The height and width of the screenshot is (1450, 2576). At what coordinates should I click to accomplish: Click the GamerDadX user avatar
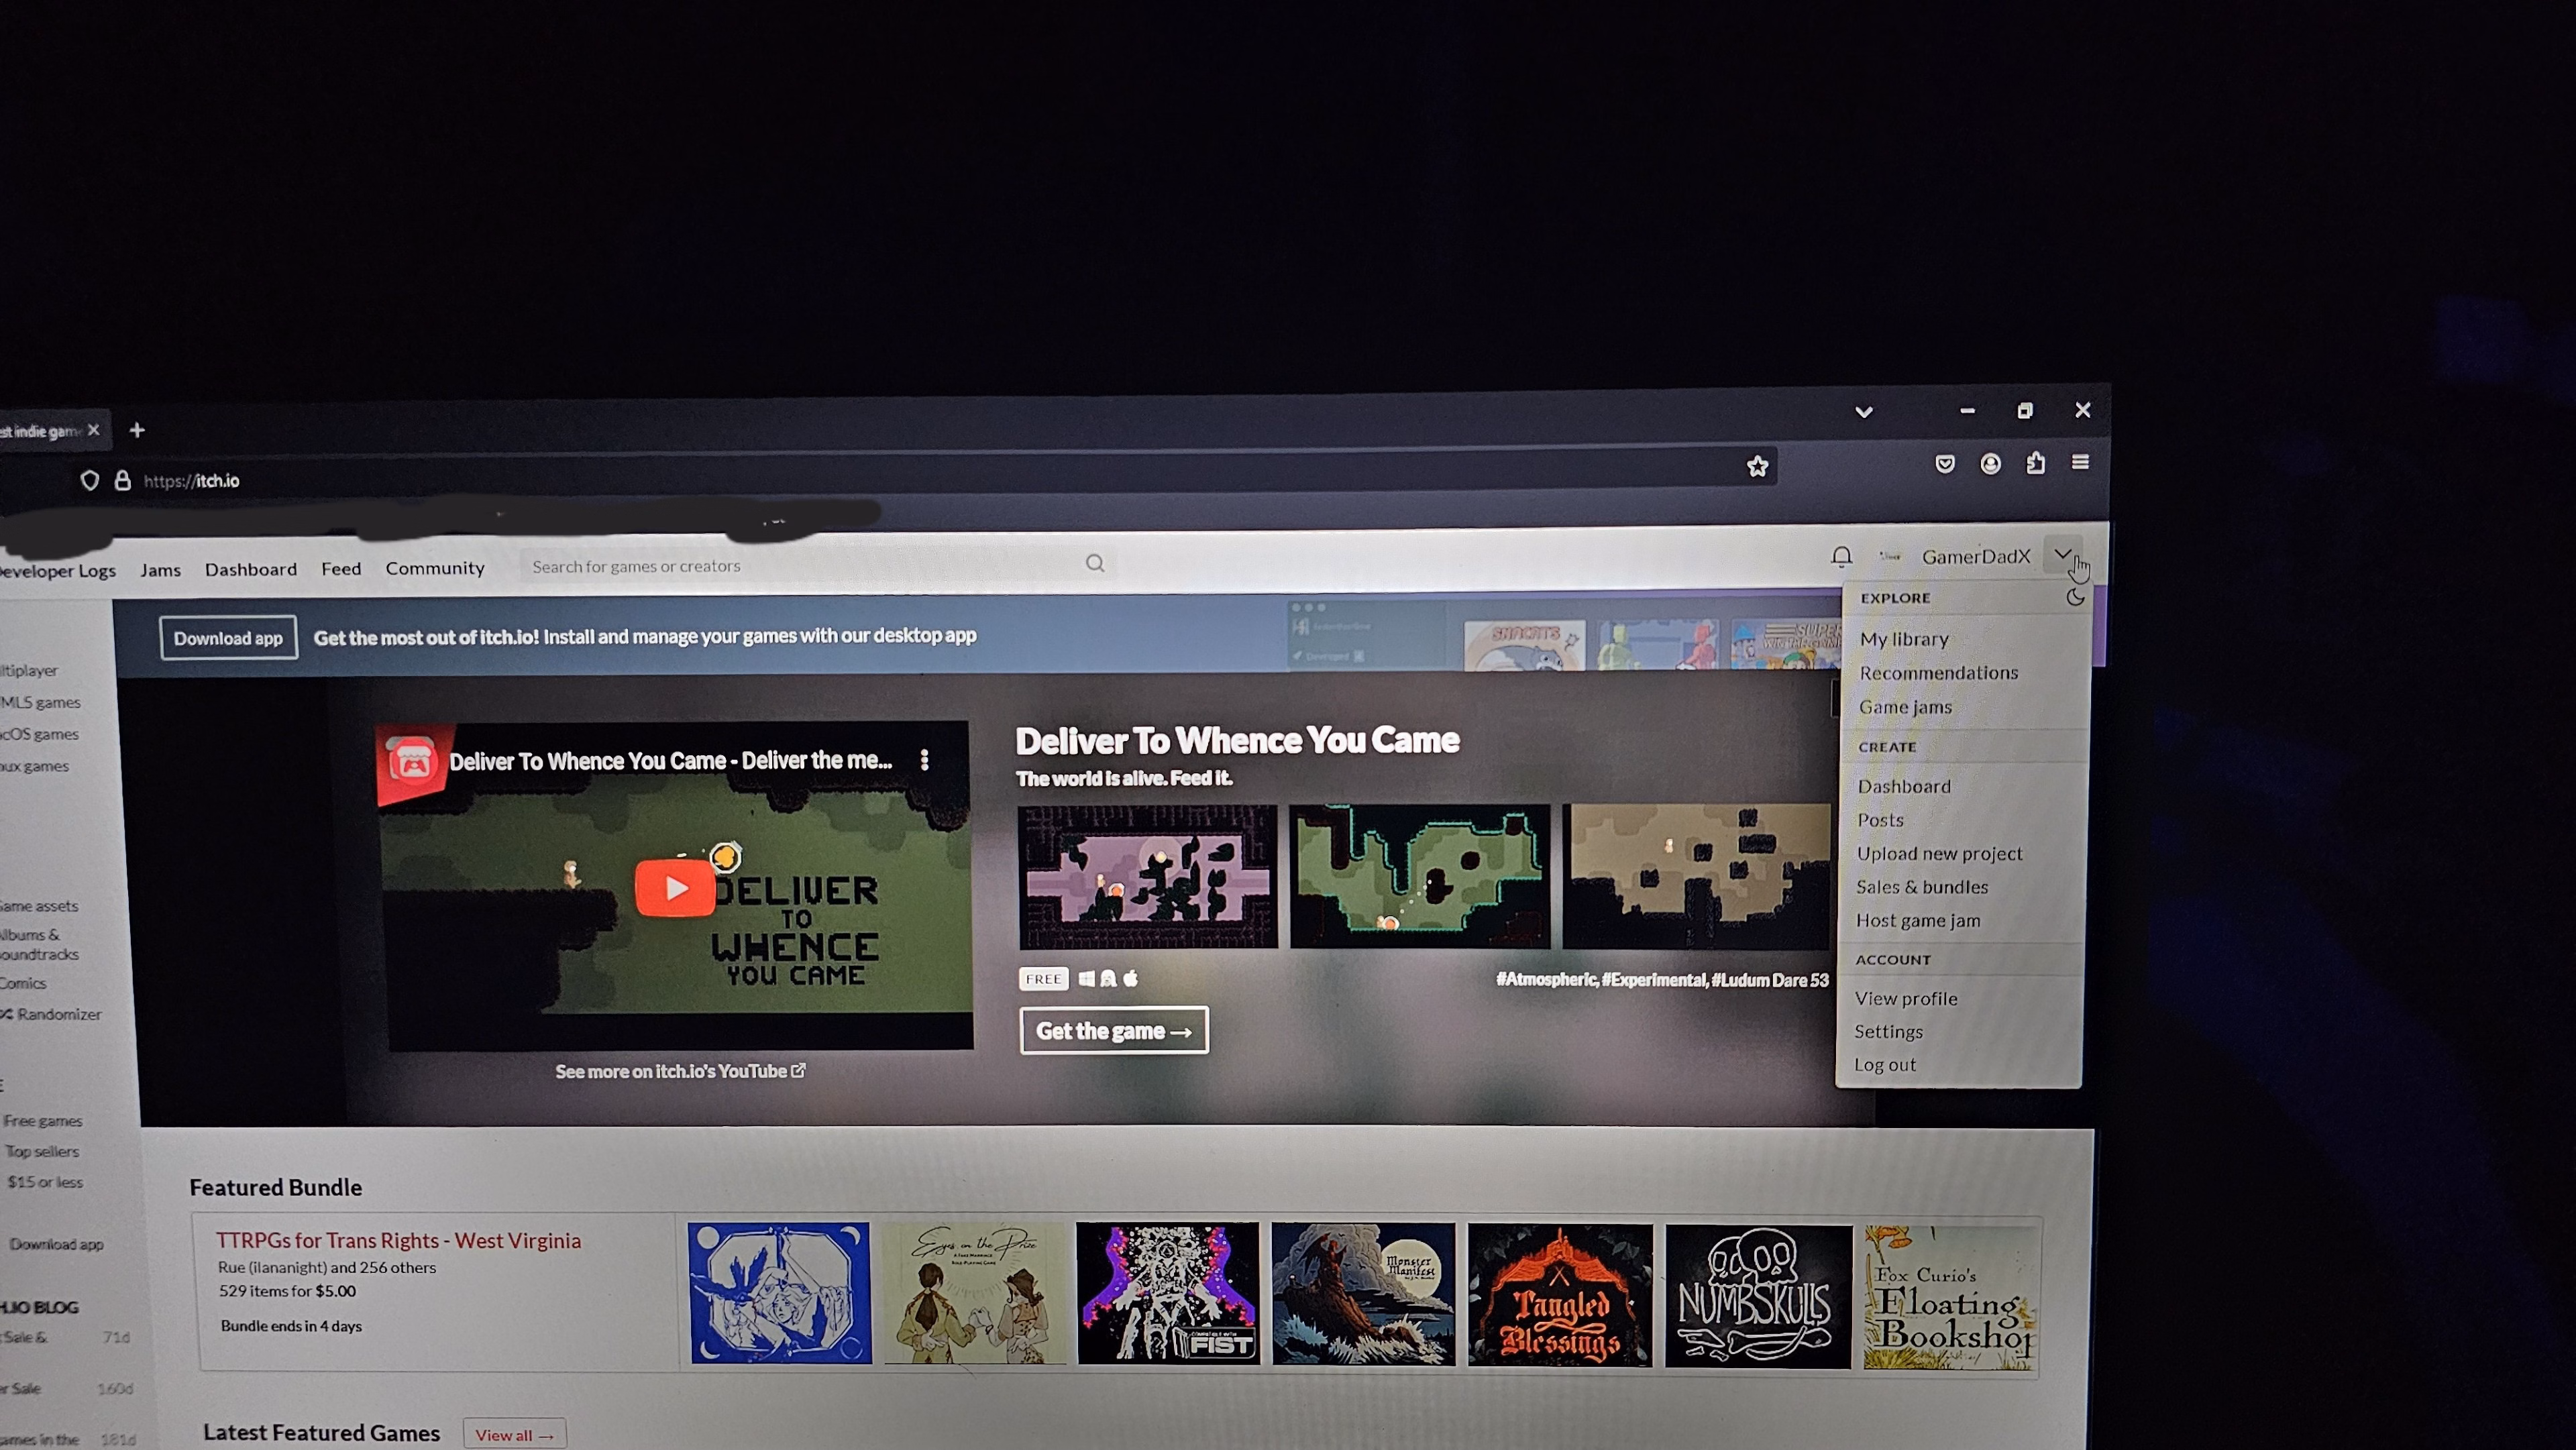[x=1890, y=556]
